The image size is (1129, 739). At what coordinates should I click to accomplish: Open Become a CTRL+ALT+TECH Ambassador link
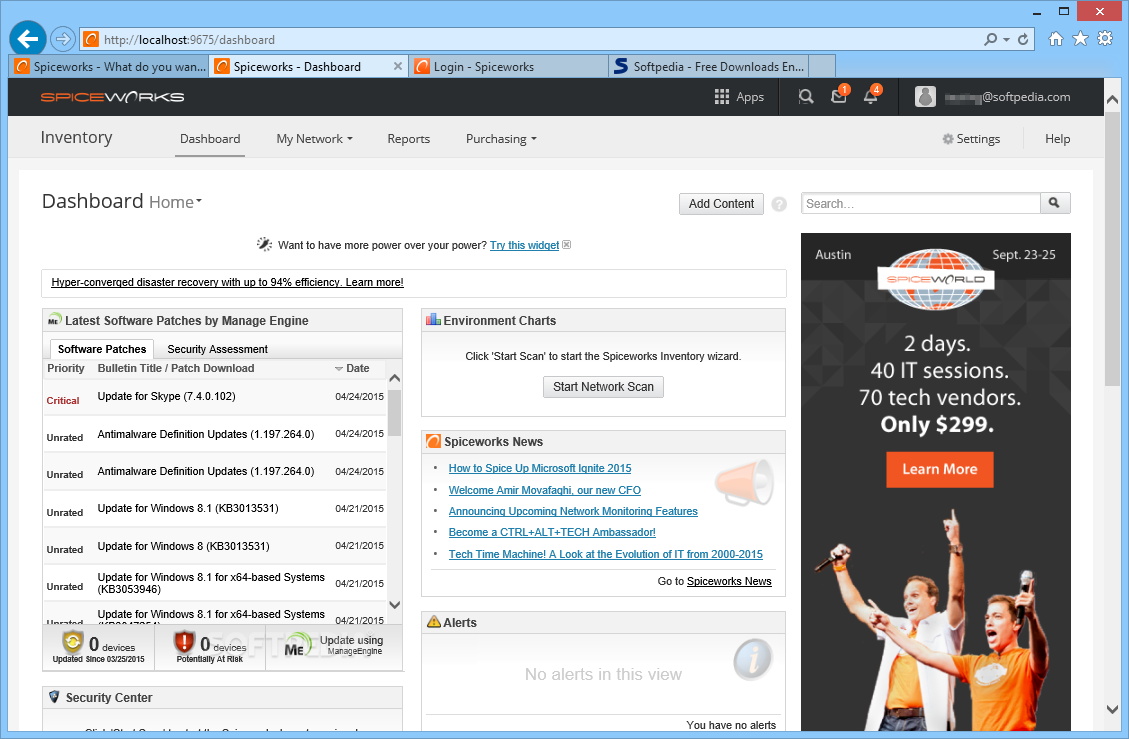point(552,532)
